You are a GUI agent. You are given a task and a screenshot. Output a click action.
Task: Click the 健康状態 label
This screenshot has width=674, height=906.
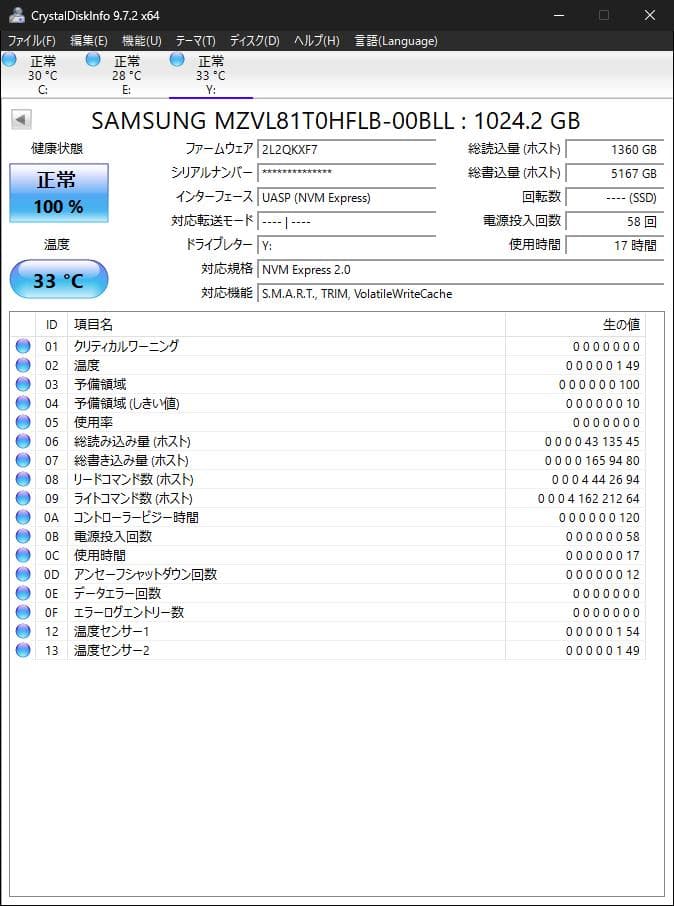coord(57,148)
